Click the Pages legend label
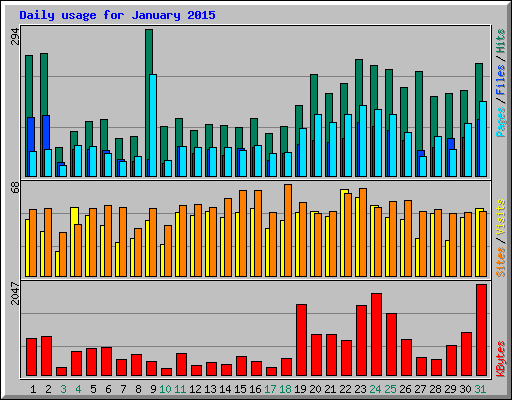The height and width of the screenshot is (400, 512). pos(501,122)
